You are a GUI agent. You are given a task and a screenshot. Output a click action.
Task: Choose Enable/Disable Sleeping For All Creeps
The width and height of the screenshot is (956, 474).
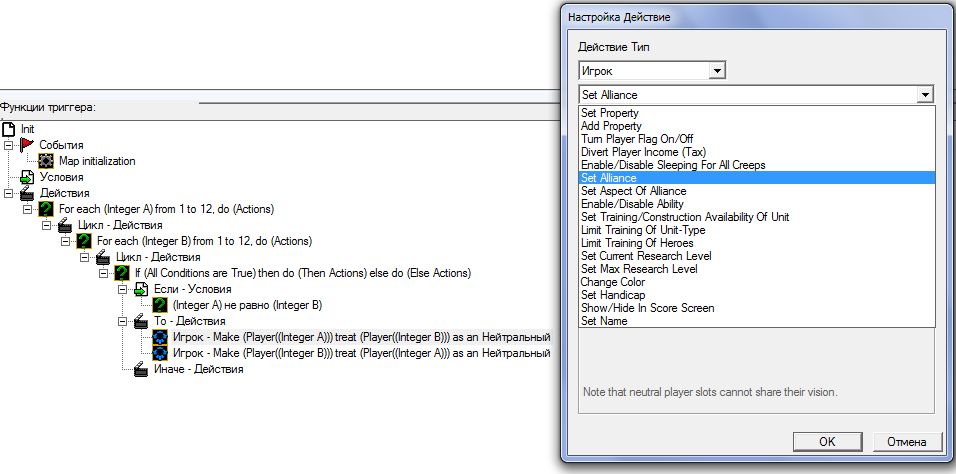(x=757, y=165)
